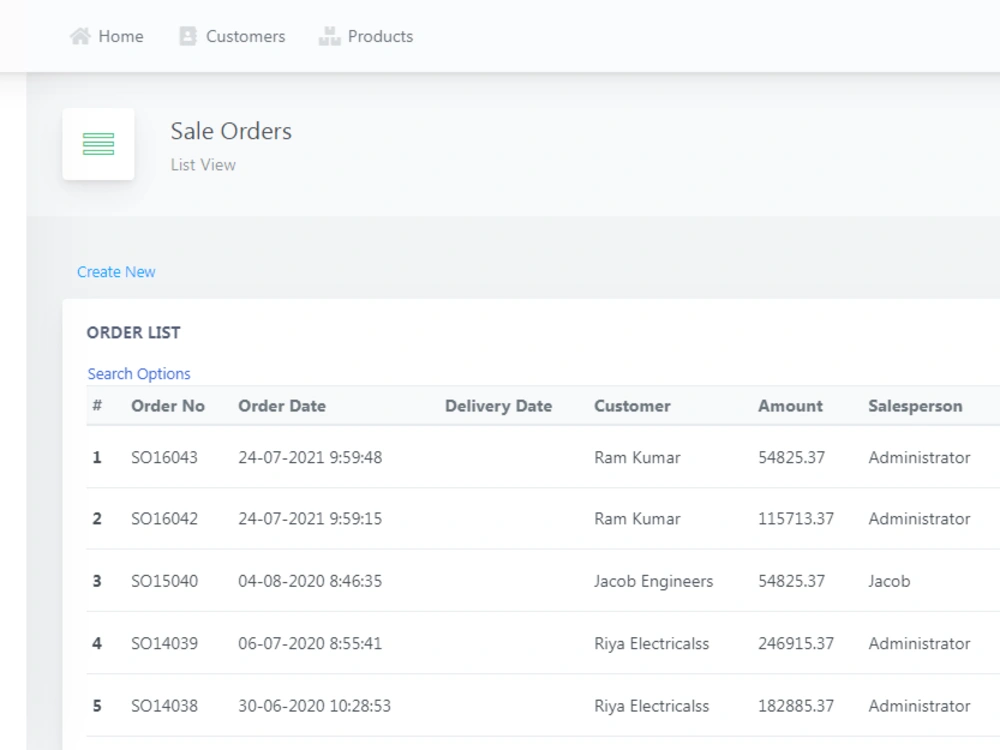Open the Products menu label
Screen dimensions: 1000x750
tap(380, 36)
